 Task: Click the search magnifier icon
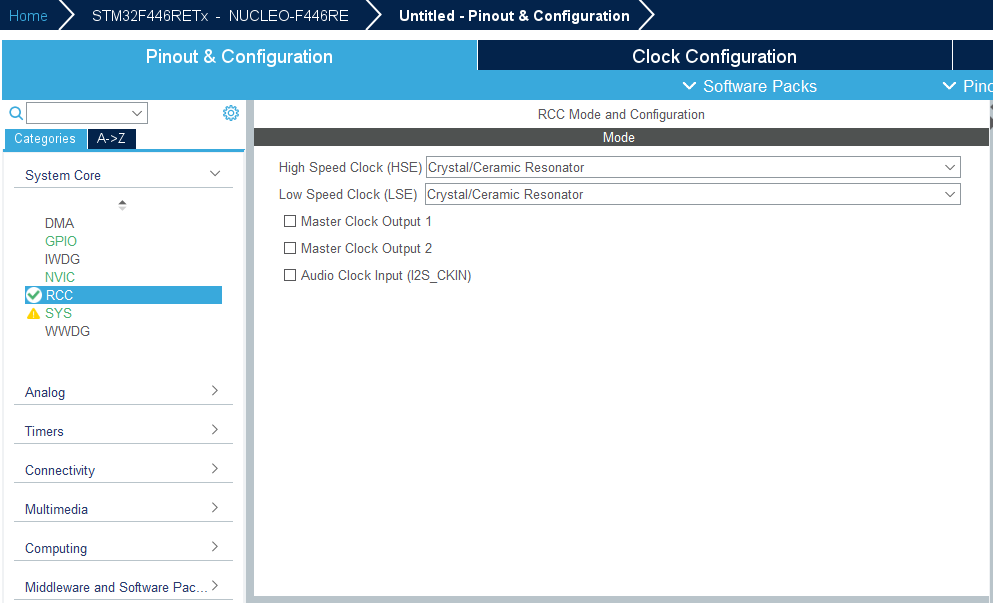click(14, 112)
